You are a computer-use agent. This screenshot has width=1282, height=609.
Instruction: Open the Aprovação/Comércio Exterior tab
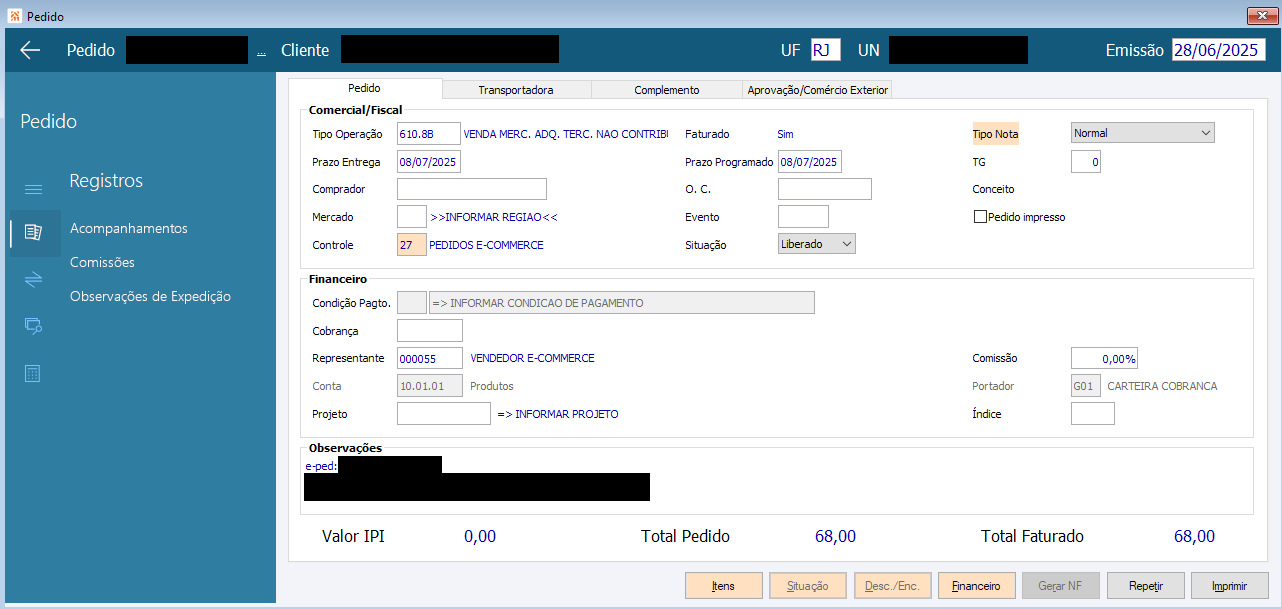pyautogui.click(x=817, y=90)
